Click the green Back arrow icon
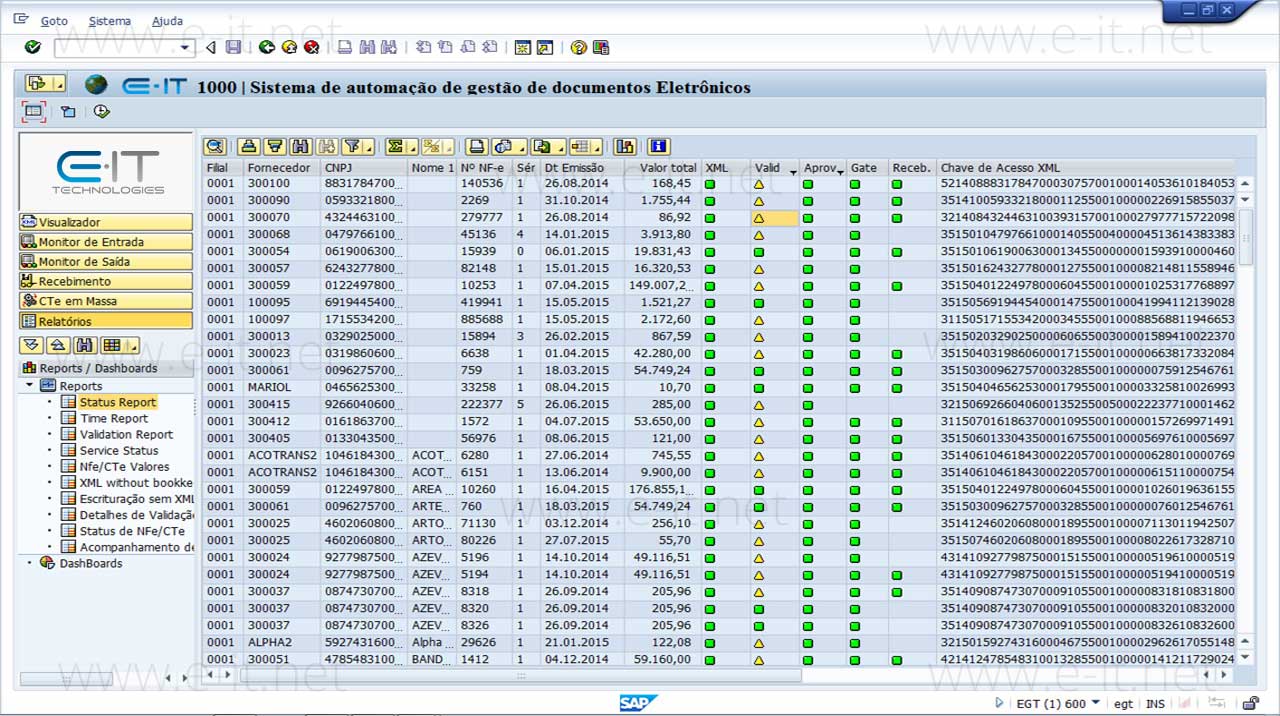1280x716 pixels. point(266,47)
